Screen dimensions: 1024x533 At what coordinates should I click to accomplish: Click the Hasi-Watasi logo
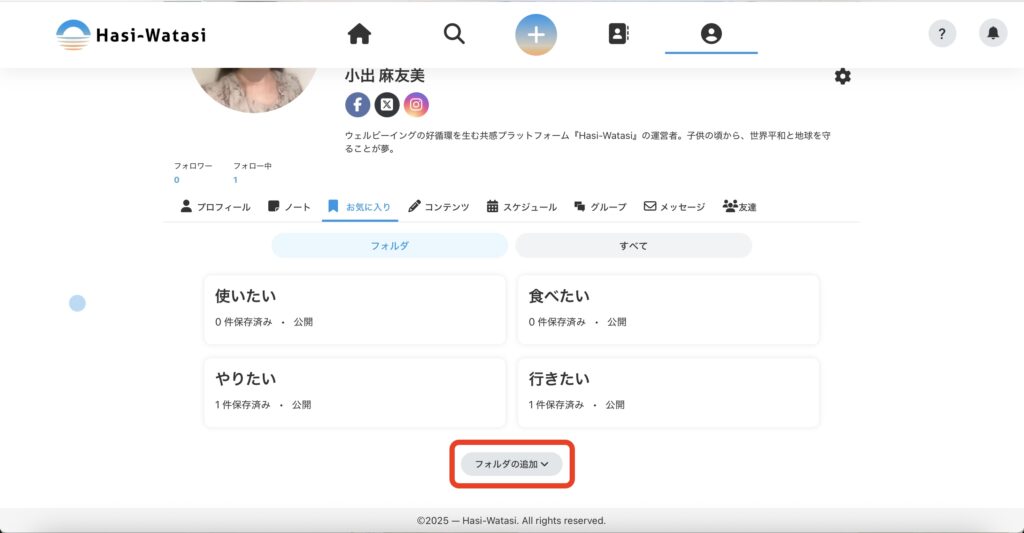(131, 35)
